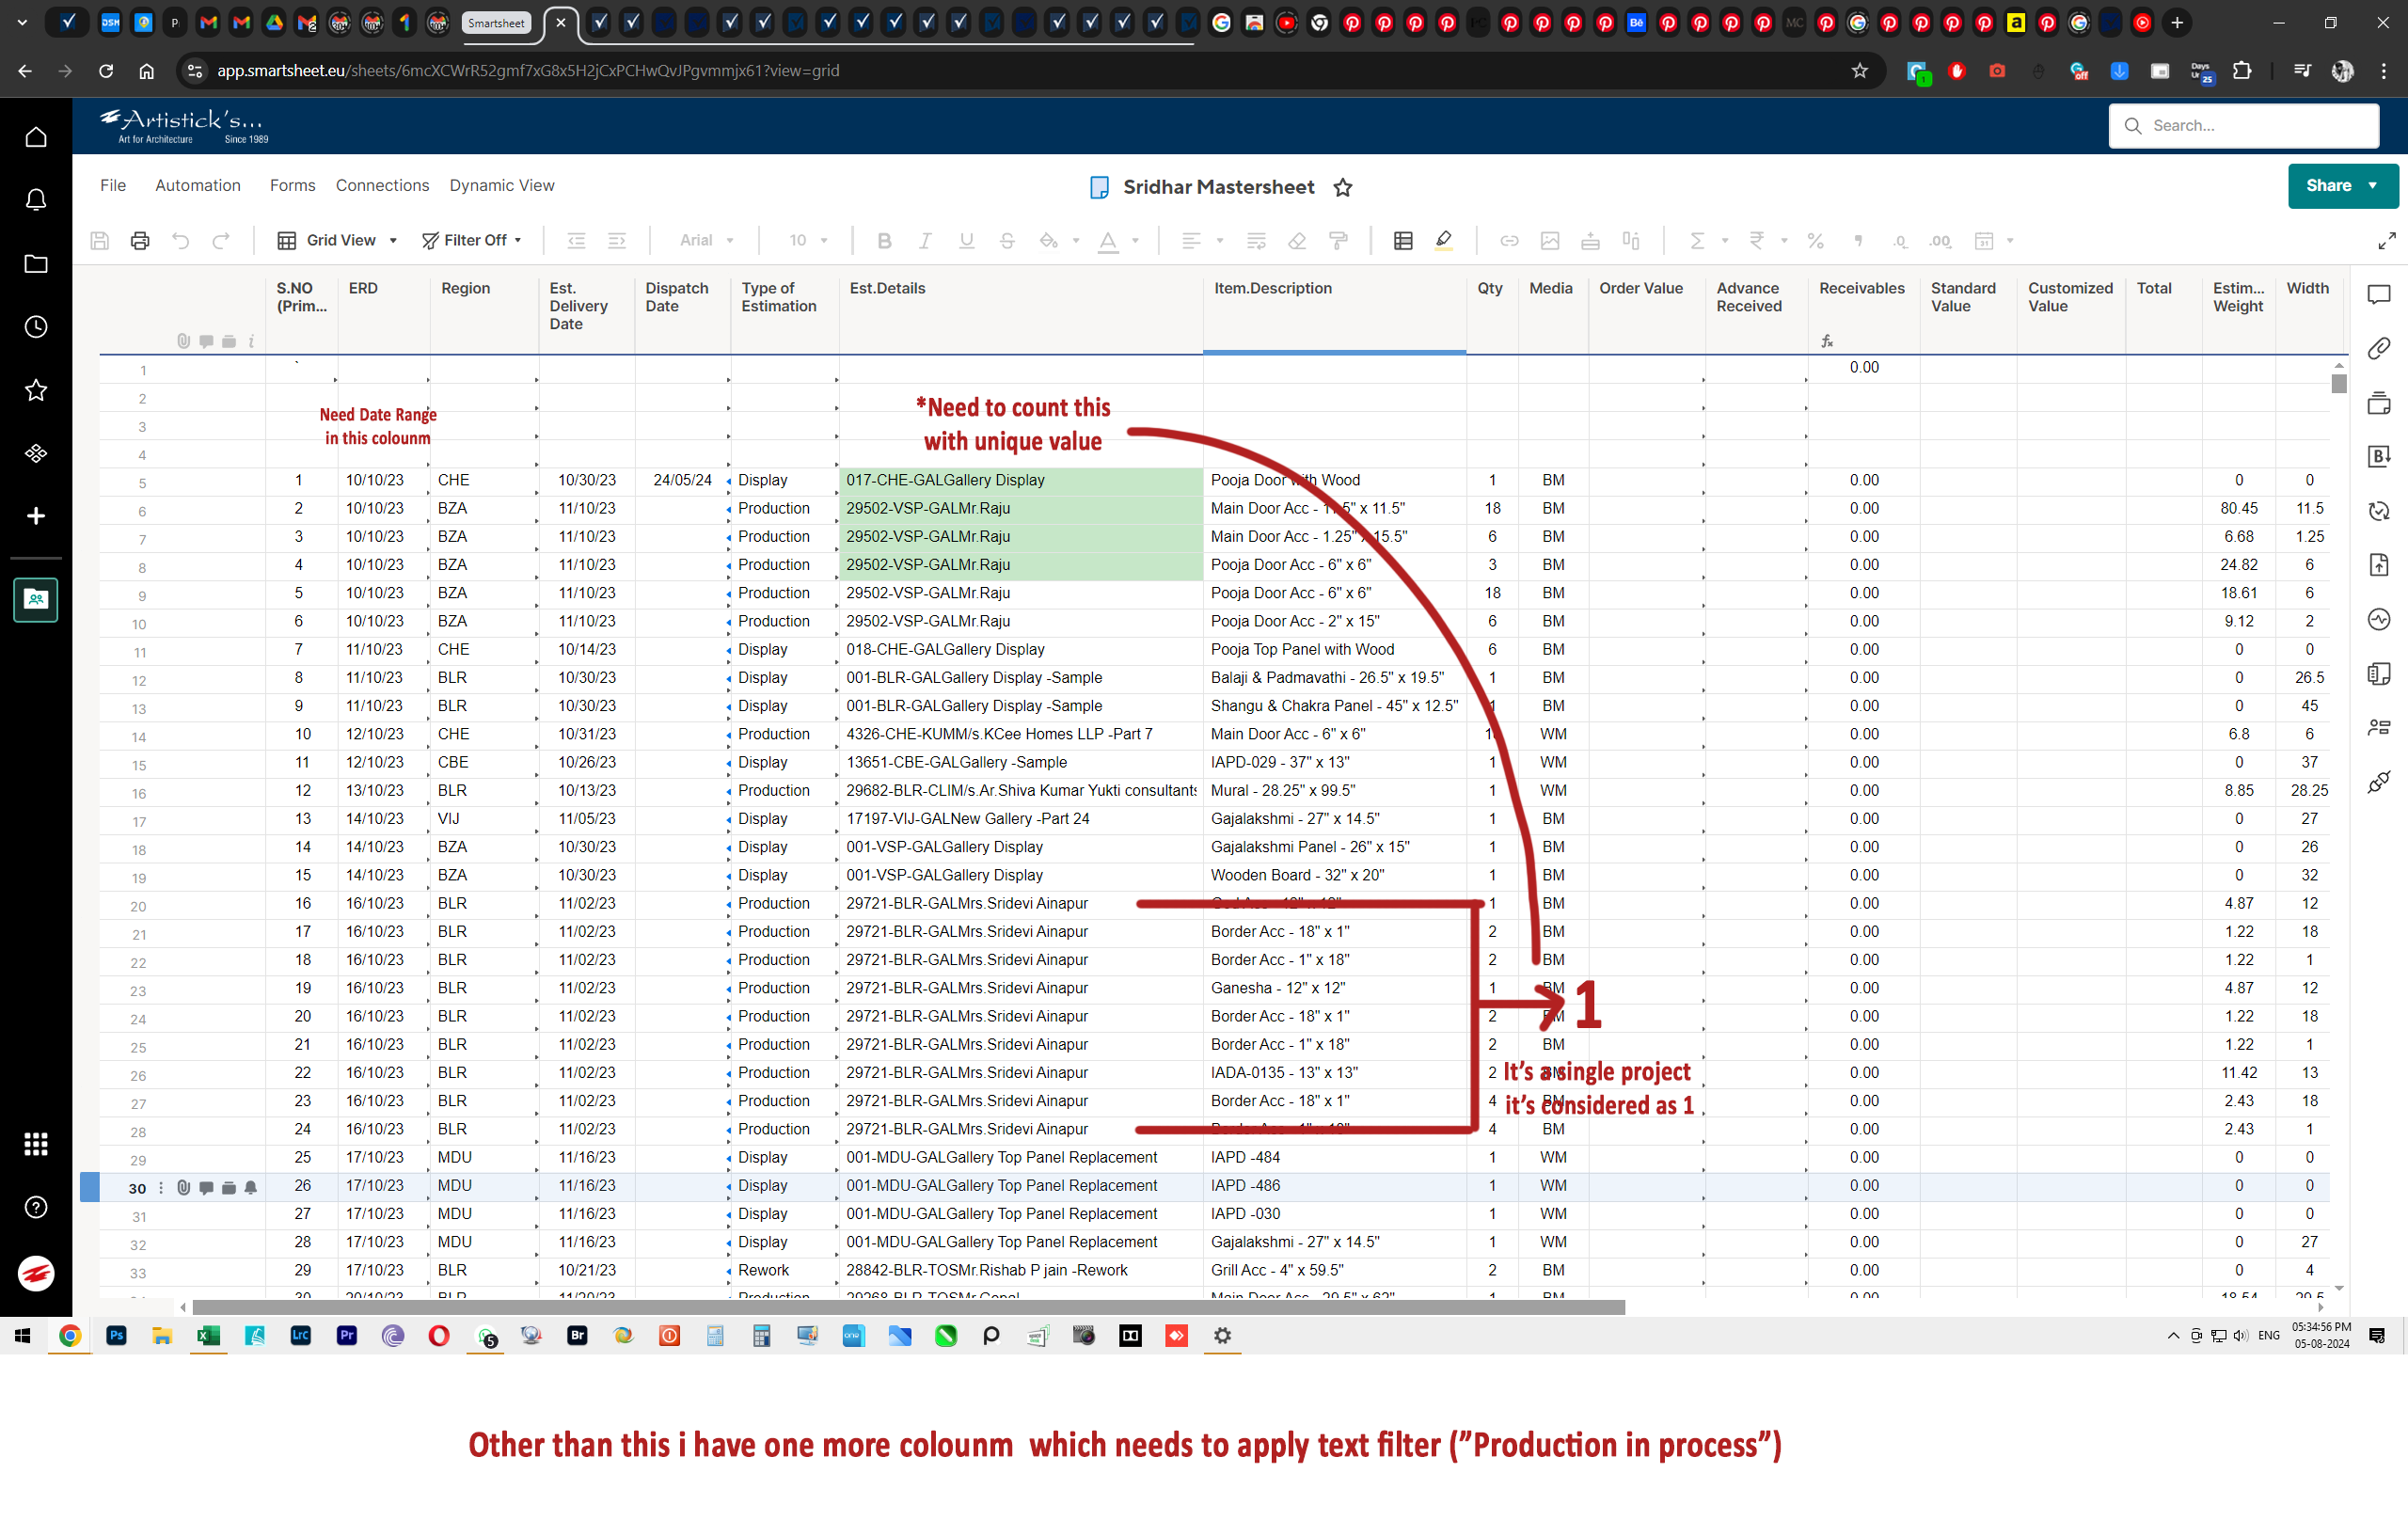Viewport: 2408px width, 1536px height.
Task: Bookmark this page star in address bar
Action: [1859, 71]
